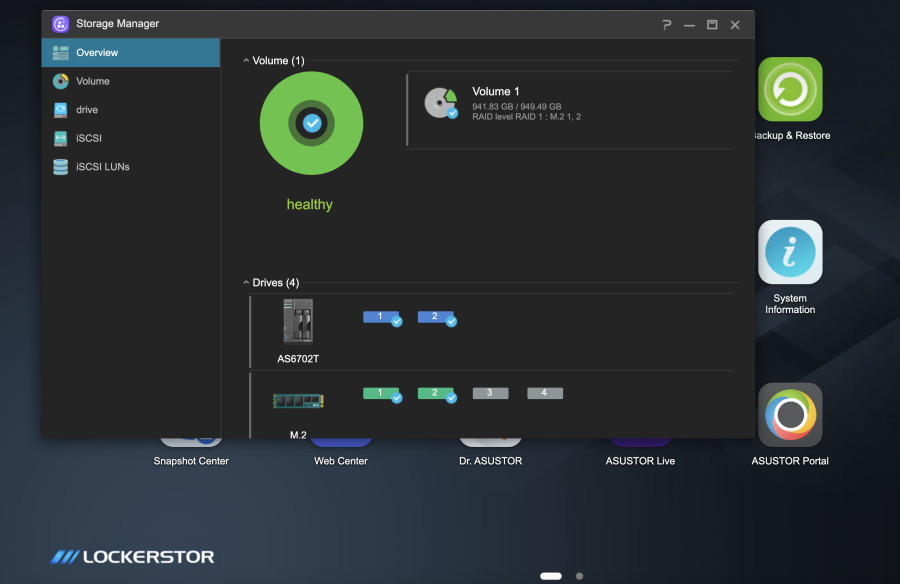The height and width of the screenshot is (584, 900).
Task: Open the help question mark button
Action: pos(667,25)
